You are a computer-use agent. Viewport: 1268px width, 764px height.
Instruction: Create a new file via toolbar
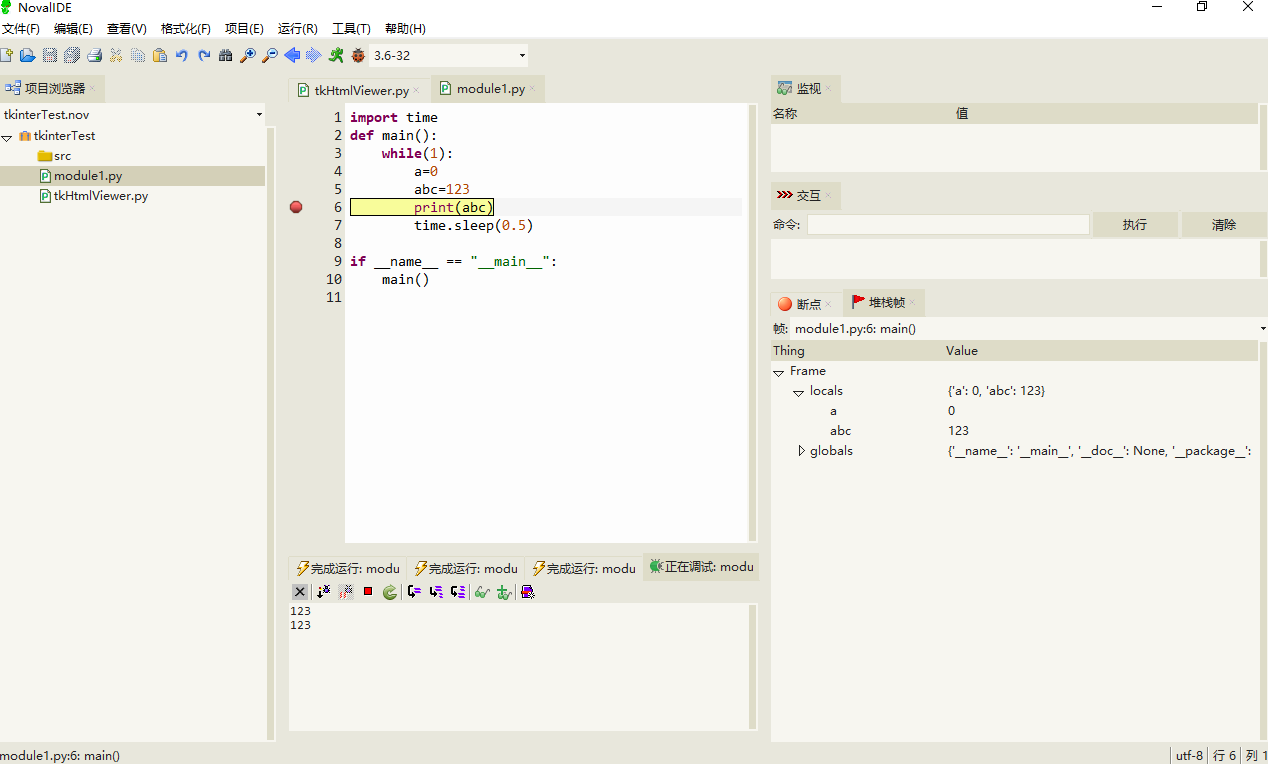click(7, 55)
